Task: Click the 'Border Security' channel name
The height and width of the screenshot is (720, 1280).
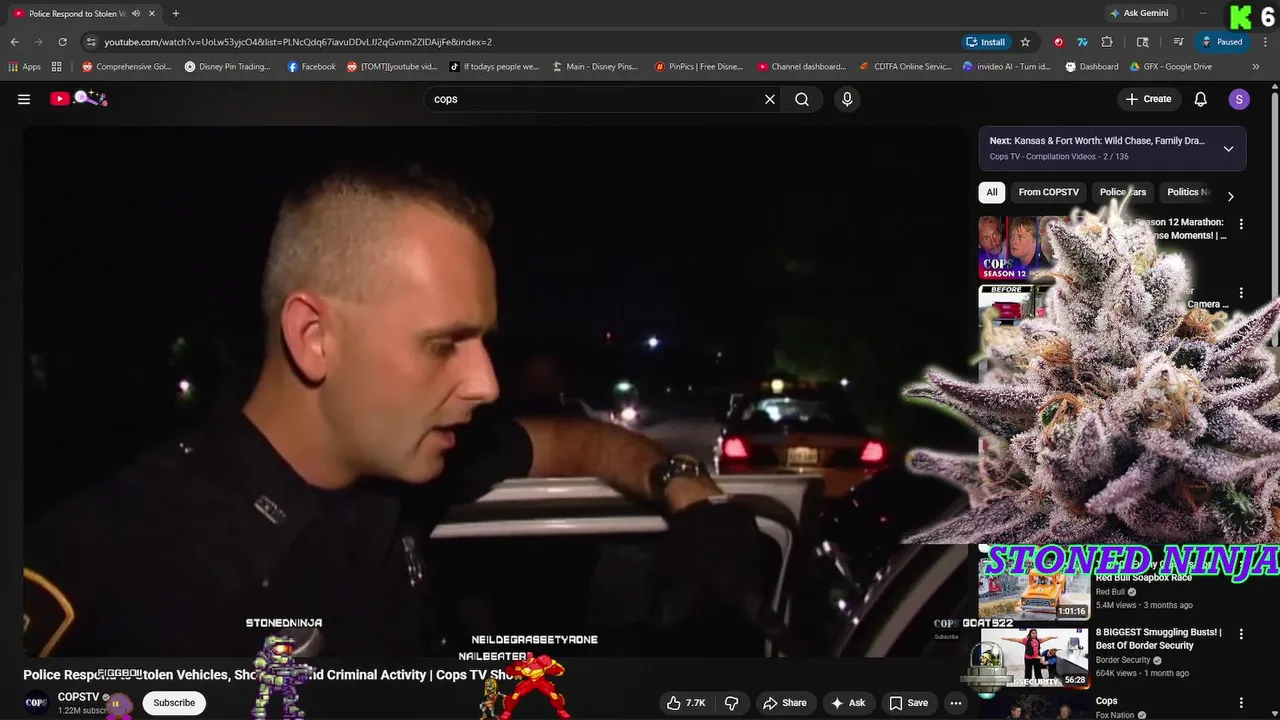Action: click(1123, 660)
